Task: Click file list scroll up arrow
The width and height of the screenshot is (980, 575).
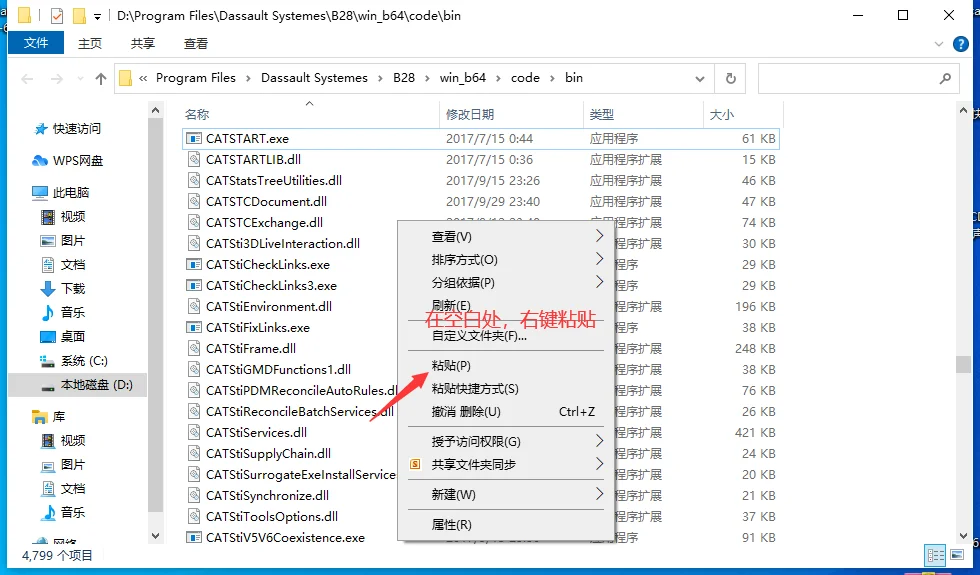Action: pyautogui.click(x=963, y=111)
